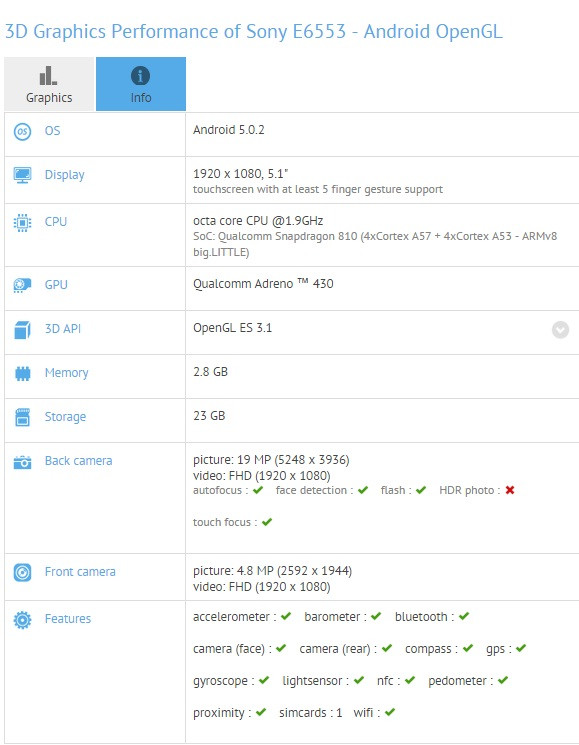Click the flash check mark
579x745 pixels.
click(x=421, y=490)
